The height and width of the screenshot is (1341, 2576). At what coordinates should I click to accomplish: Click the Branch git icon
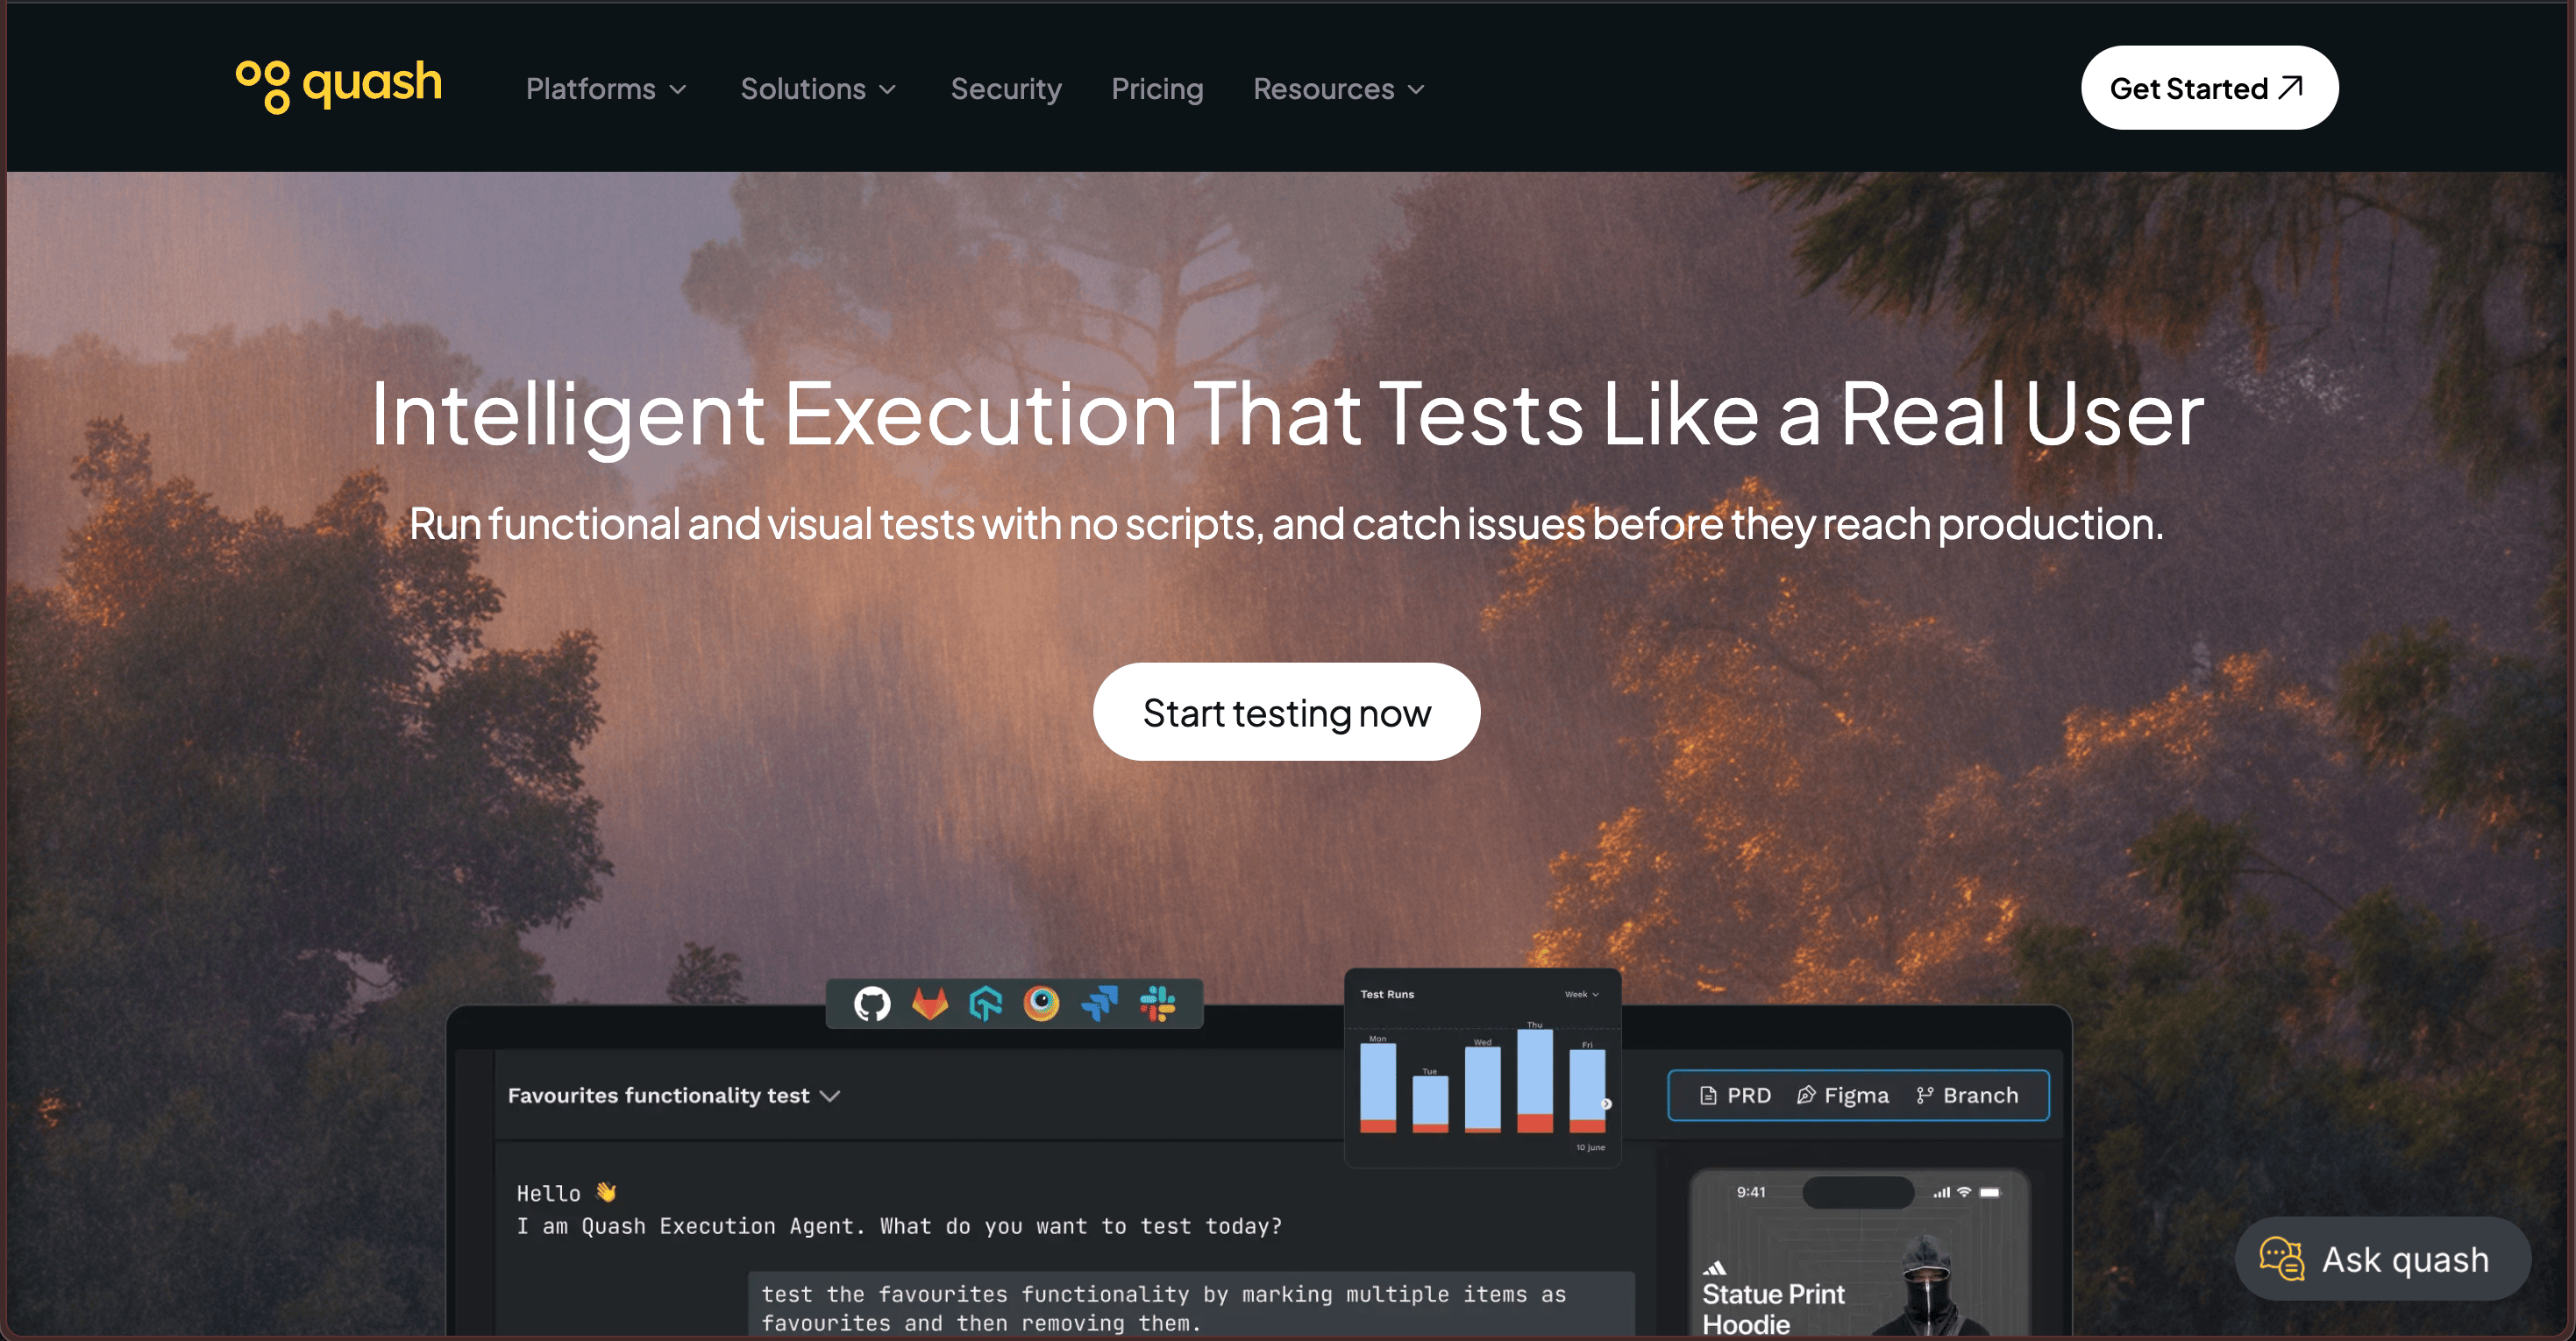click(1924, 1095)
